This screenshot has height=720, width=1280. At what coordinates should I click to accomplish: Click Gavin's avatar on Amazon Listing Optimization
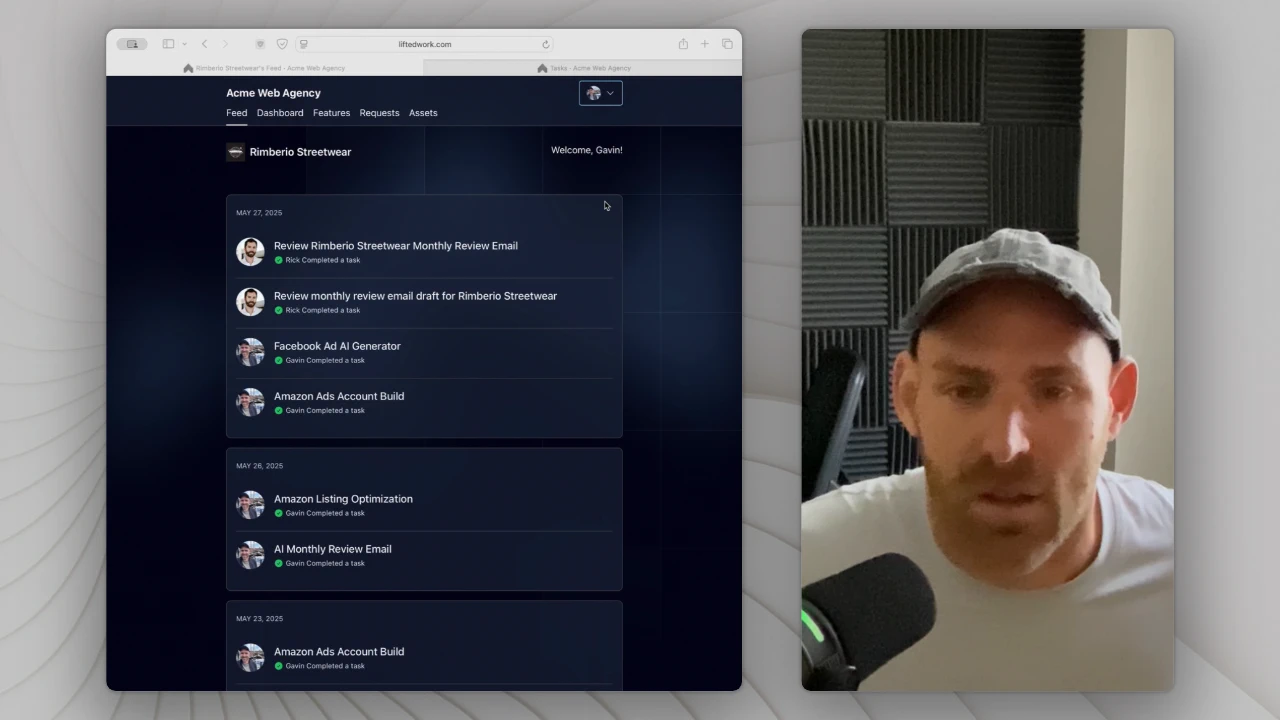click(250, 505)
